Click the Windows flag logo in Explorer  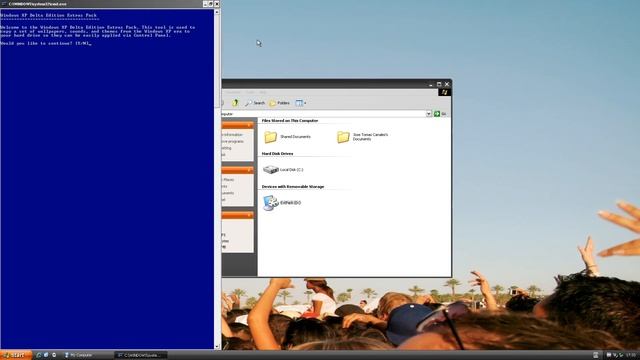pos(444,92)
